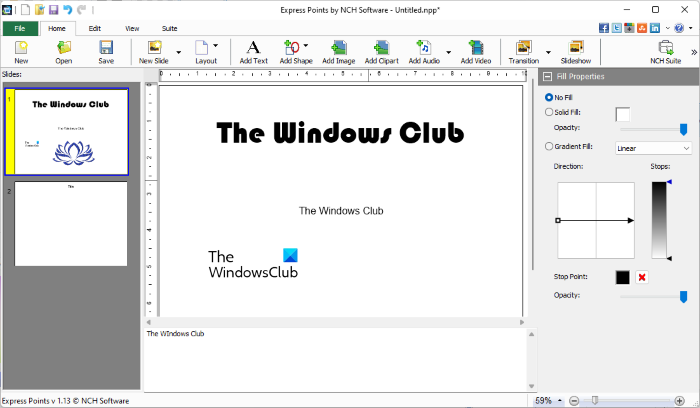Select the Solid Fill radio button
The image size is (700, 408).
(x=549, y=112)
